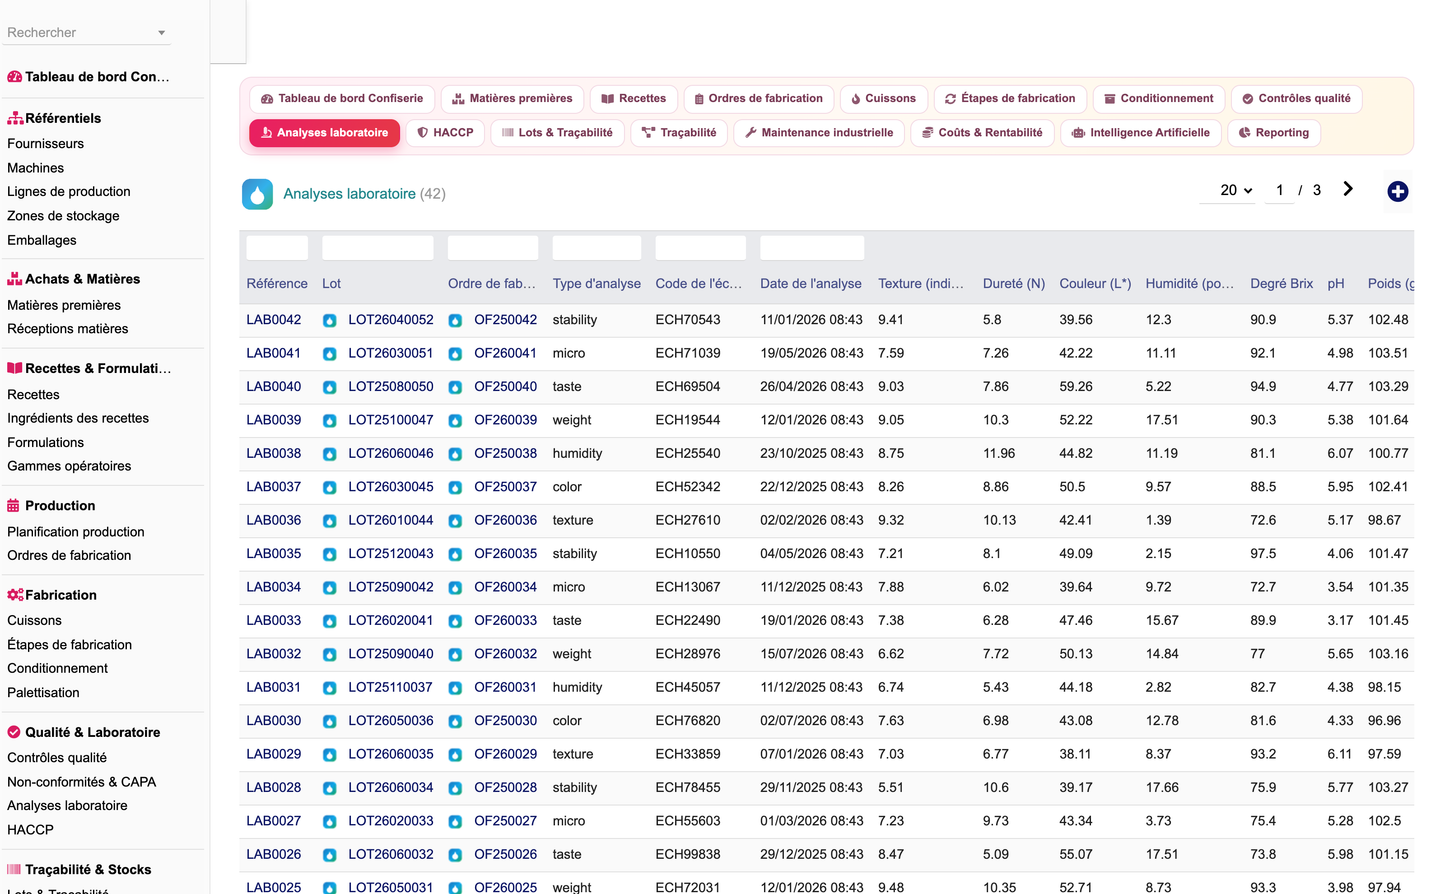
Task: Click lot icon beside LOT26020041
Action: [330, 621]
